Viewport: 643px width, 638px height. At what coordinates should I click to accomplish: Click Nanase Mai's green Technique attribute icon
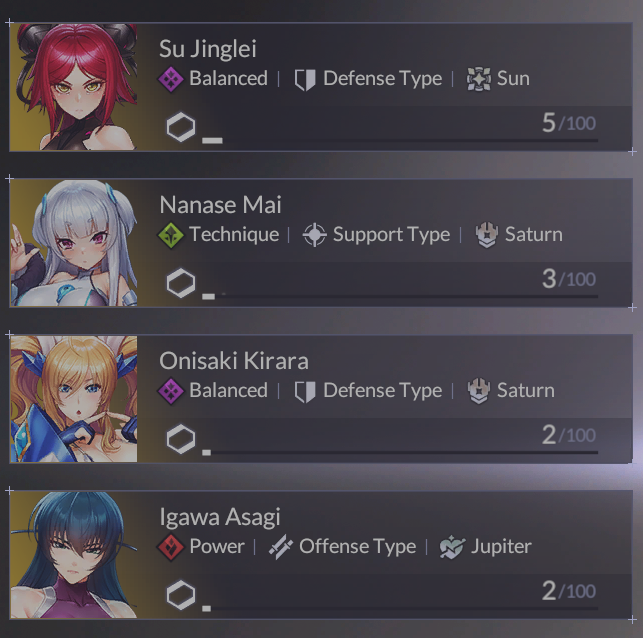click(x=171, y=235)
